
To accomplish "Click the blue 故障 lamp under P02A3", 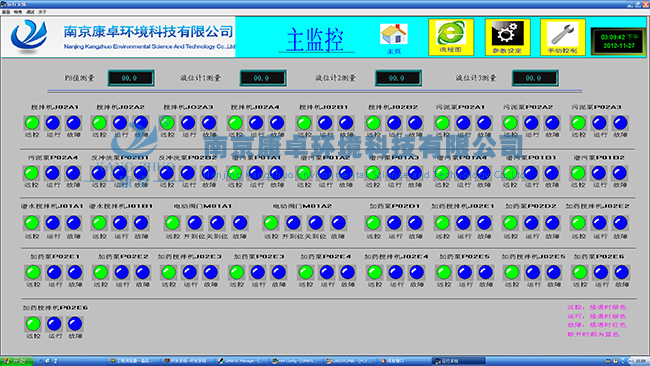I will coord(620,123).
